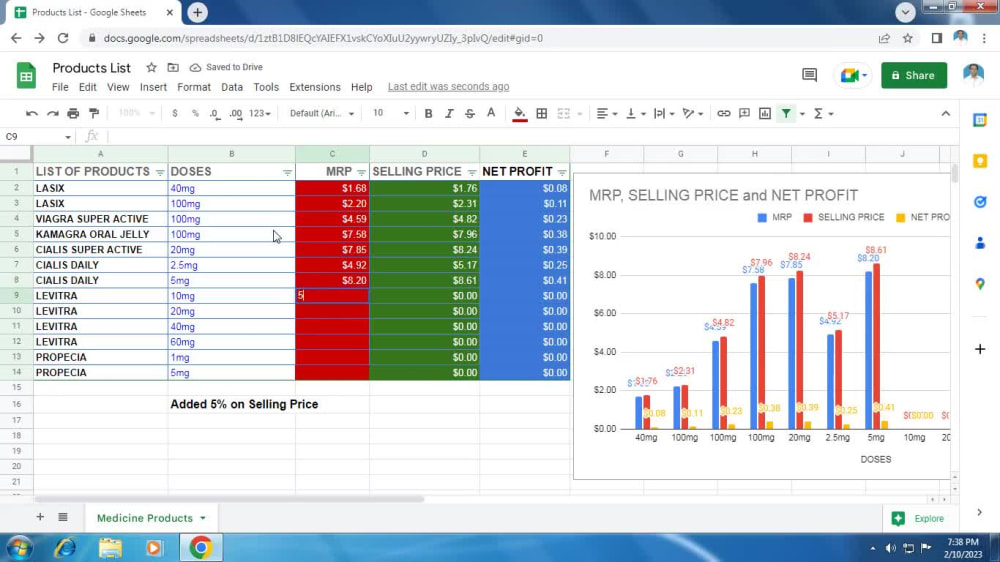Toggle strikethrough formatting

tap(470, 114)
